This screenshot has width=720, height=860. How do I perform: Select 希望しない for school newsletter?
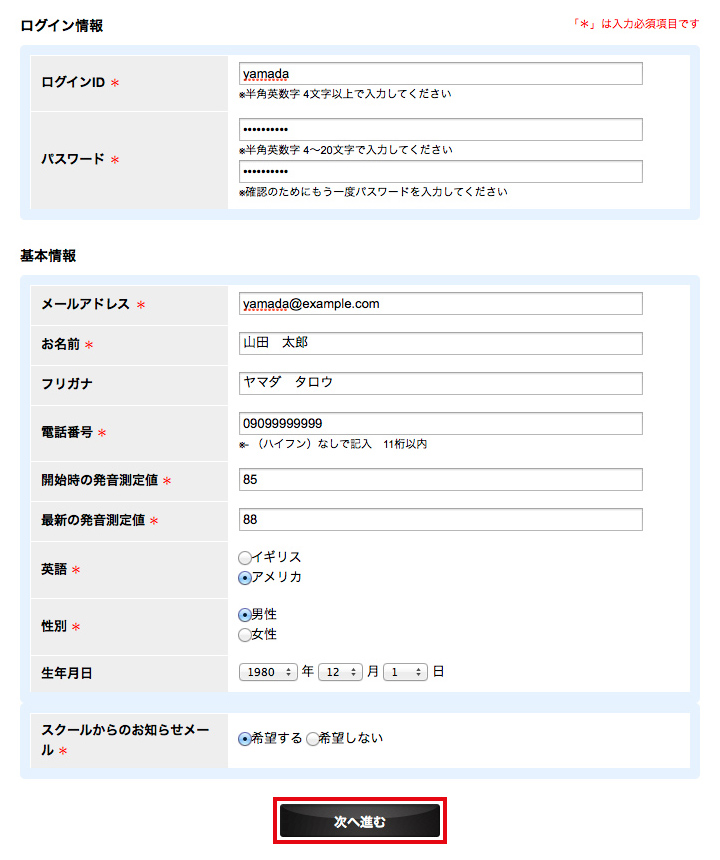(x=313, y=739)
